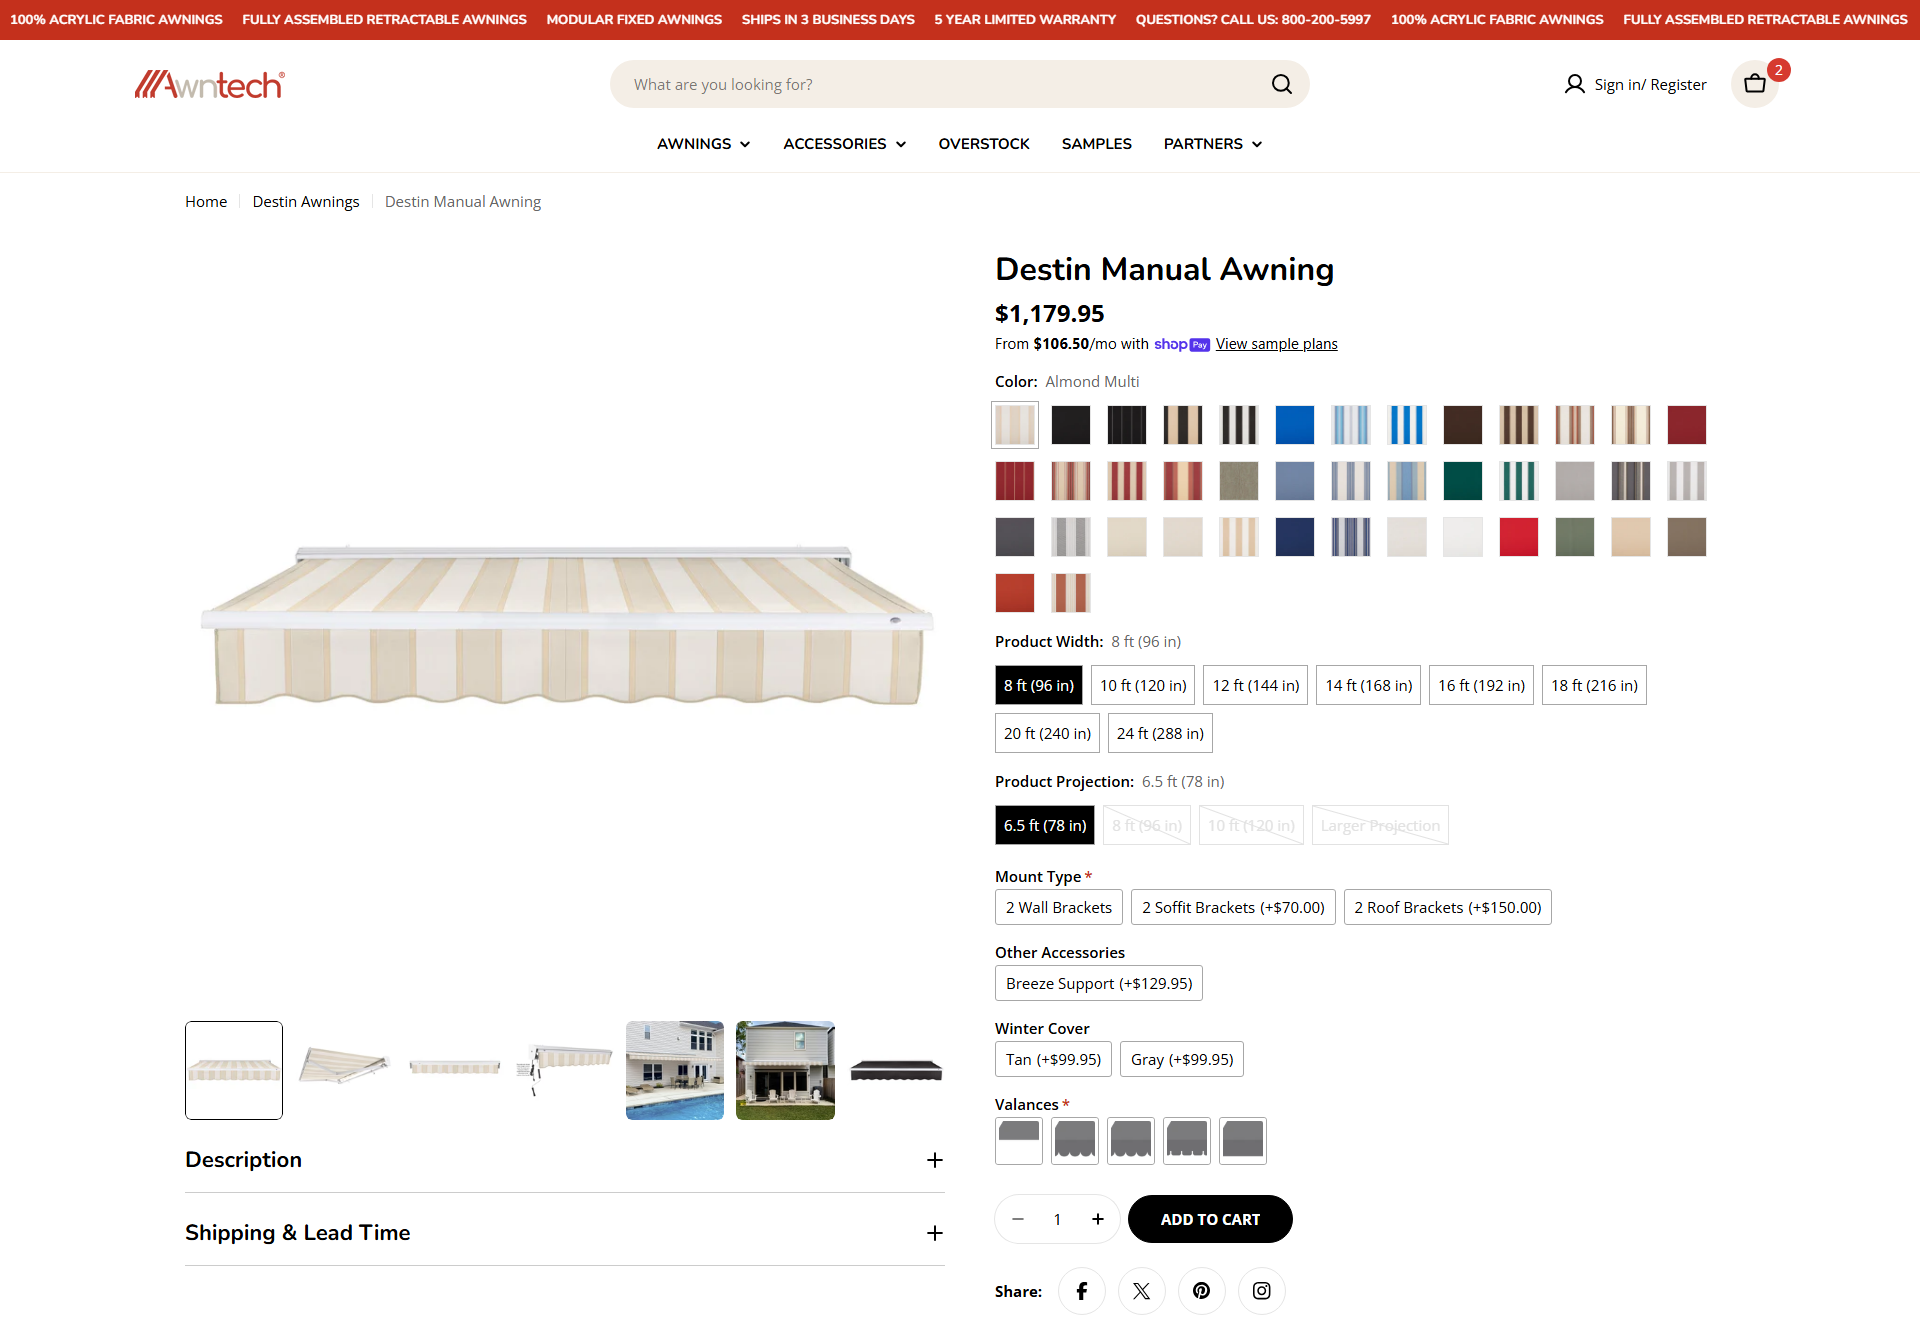View the retracted awning thumbnail
Screen dimensions: 1920x1337
(454, 1070)
